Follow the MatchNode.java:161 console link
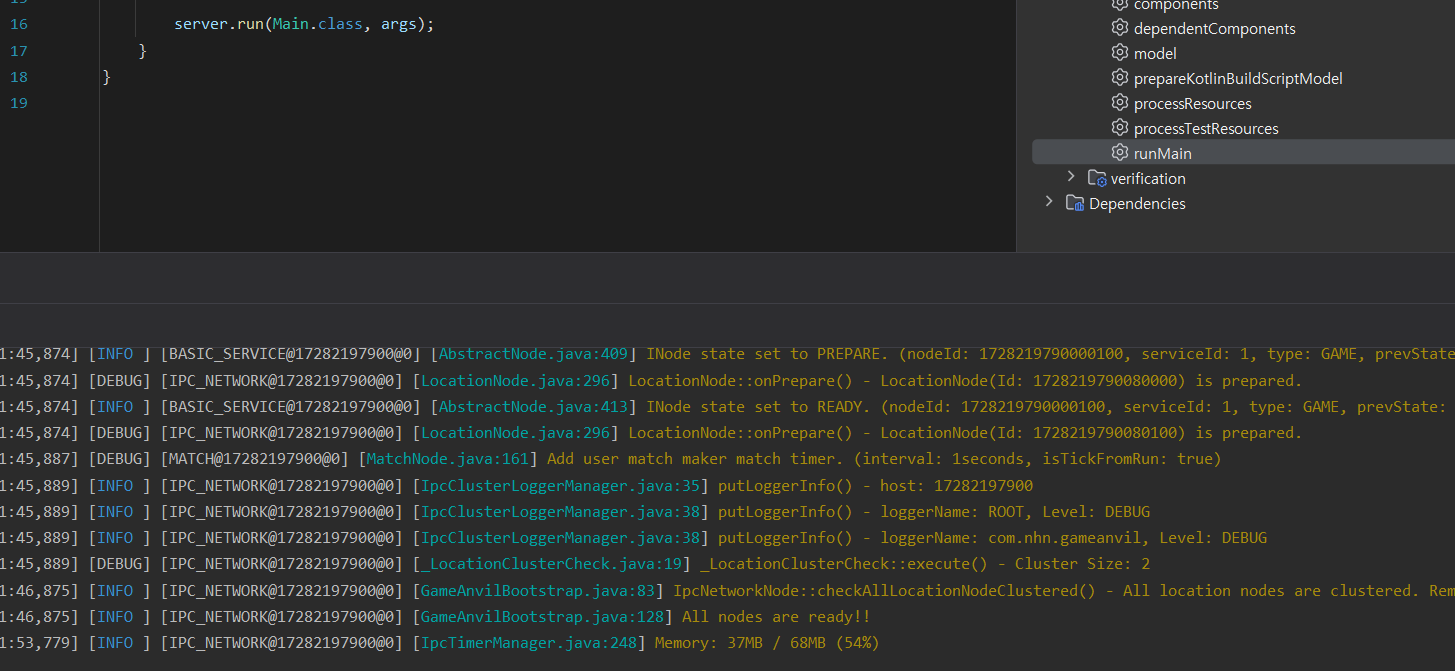 [x=447, y=459]
